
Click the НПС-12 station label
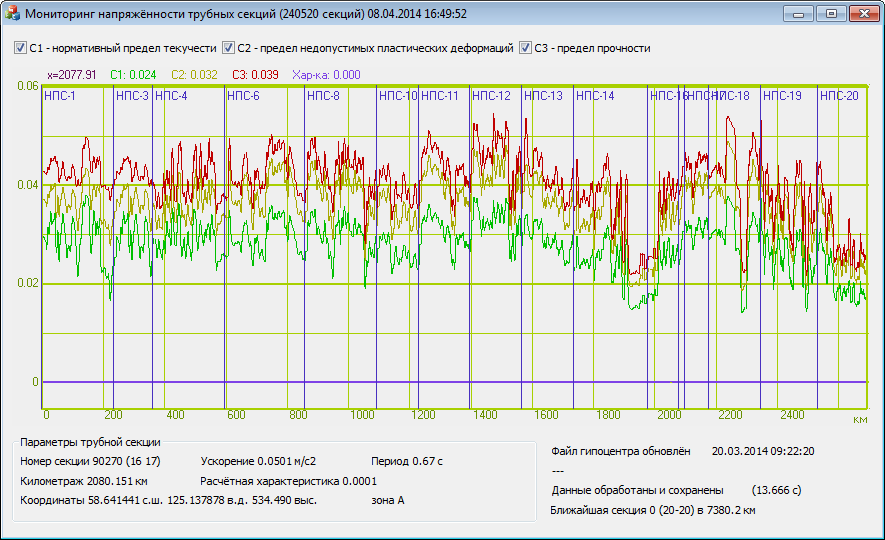pos(491,96)
